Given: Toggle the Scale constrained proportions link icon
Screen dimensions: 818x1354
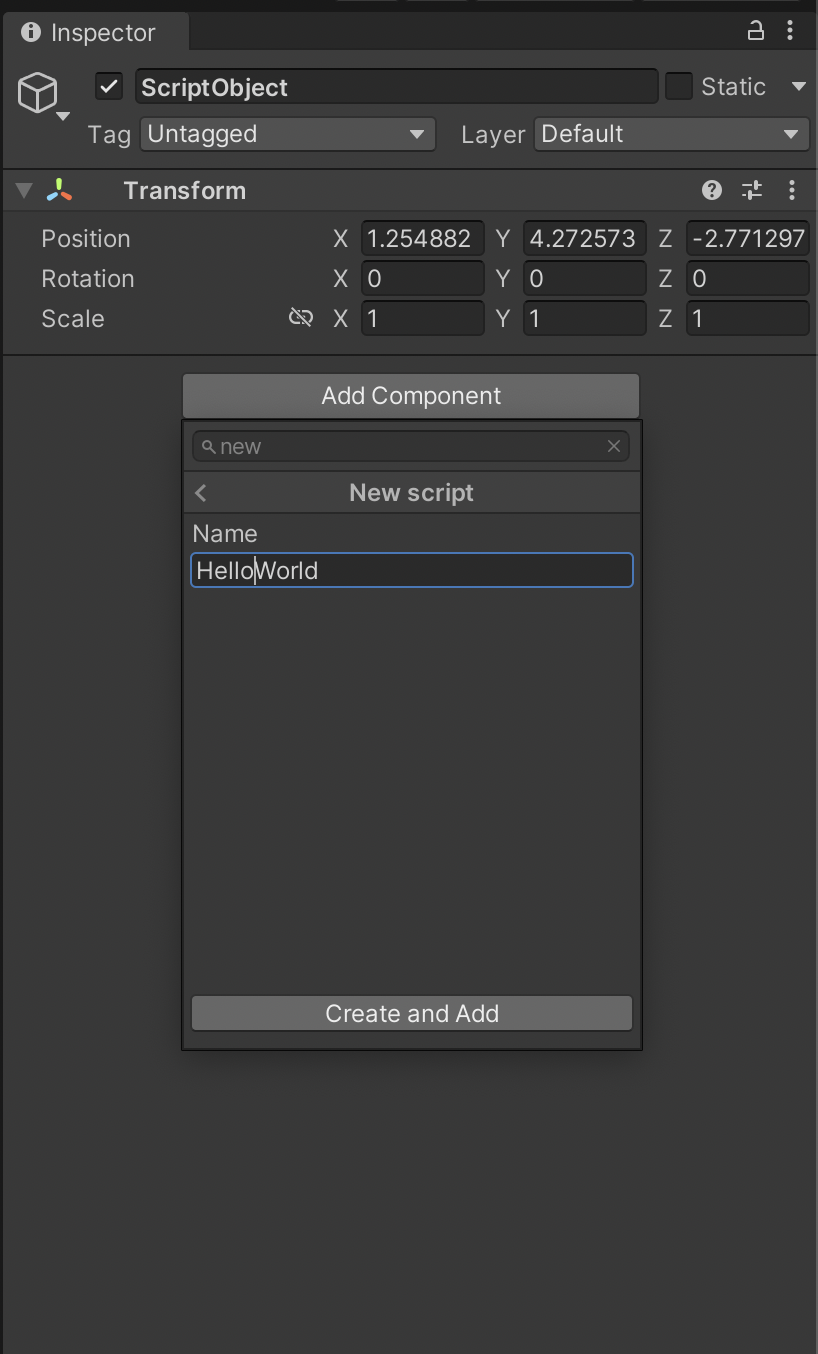Looking at the screenshot, I should [x=300, y=318].
